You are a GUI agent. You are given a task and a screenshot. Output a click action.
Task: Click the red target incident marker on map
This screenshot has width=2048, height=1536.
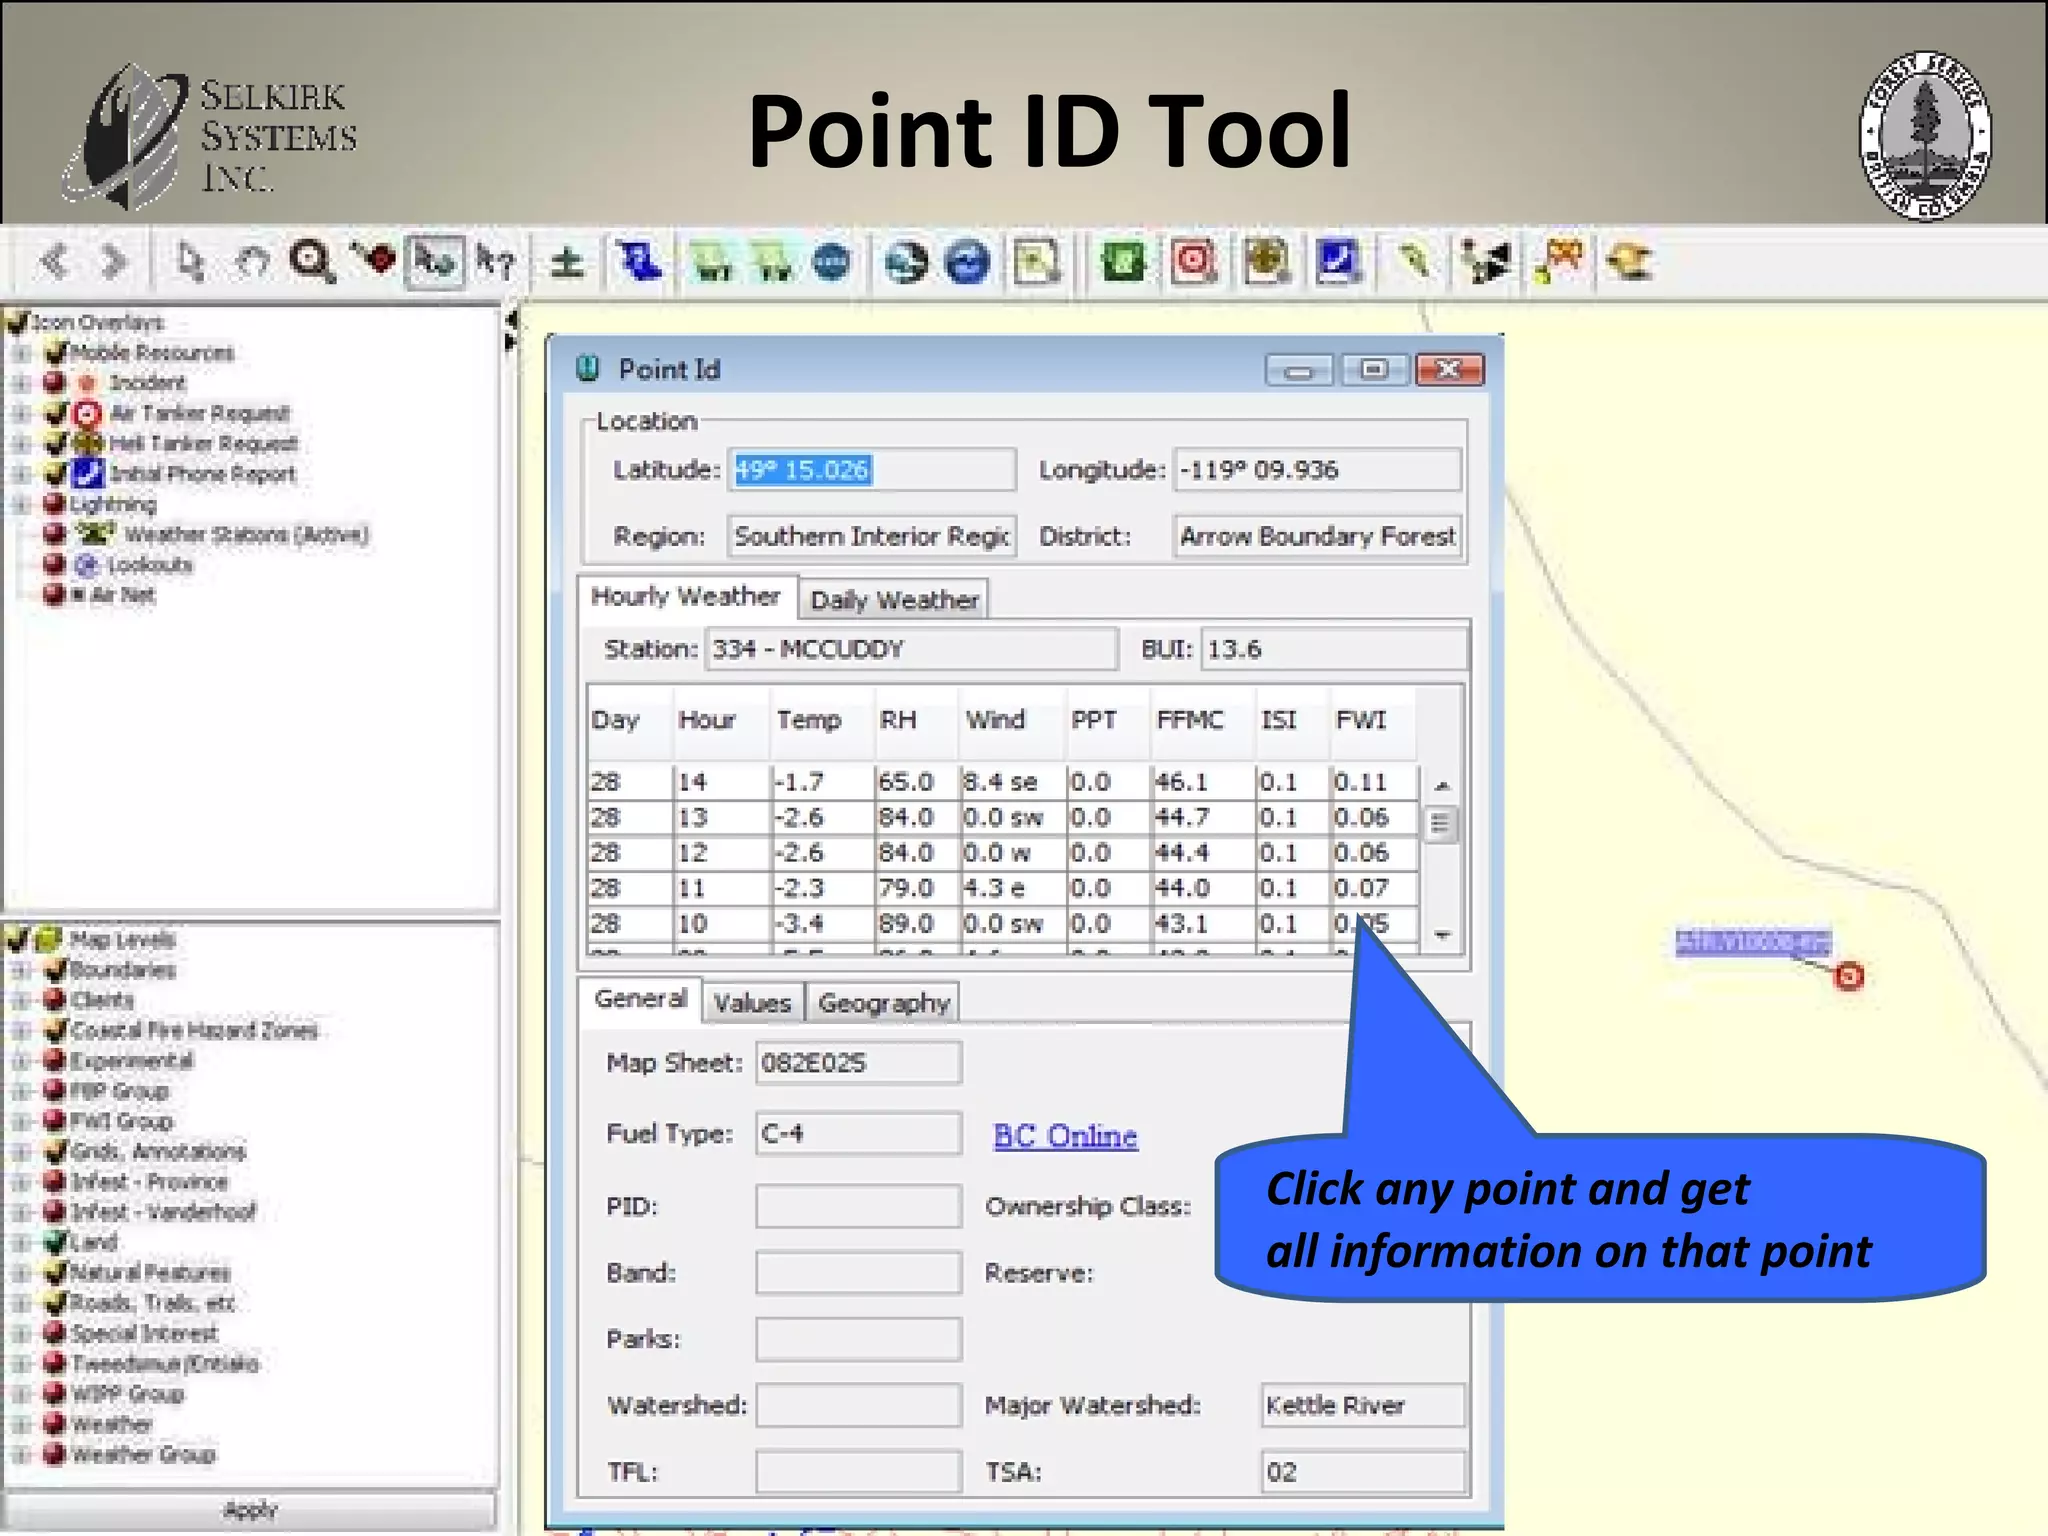[x=1849, y=976]
